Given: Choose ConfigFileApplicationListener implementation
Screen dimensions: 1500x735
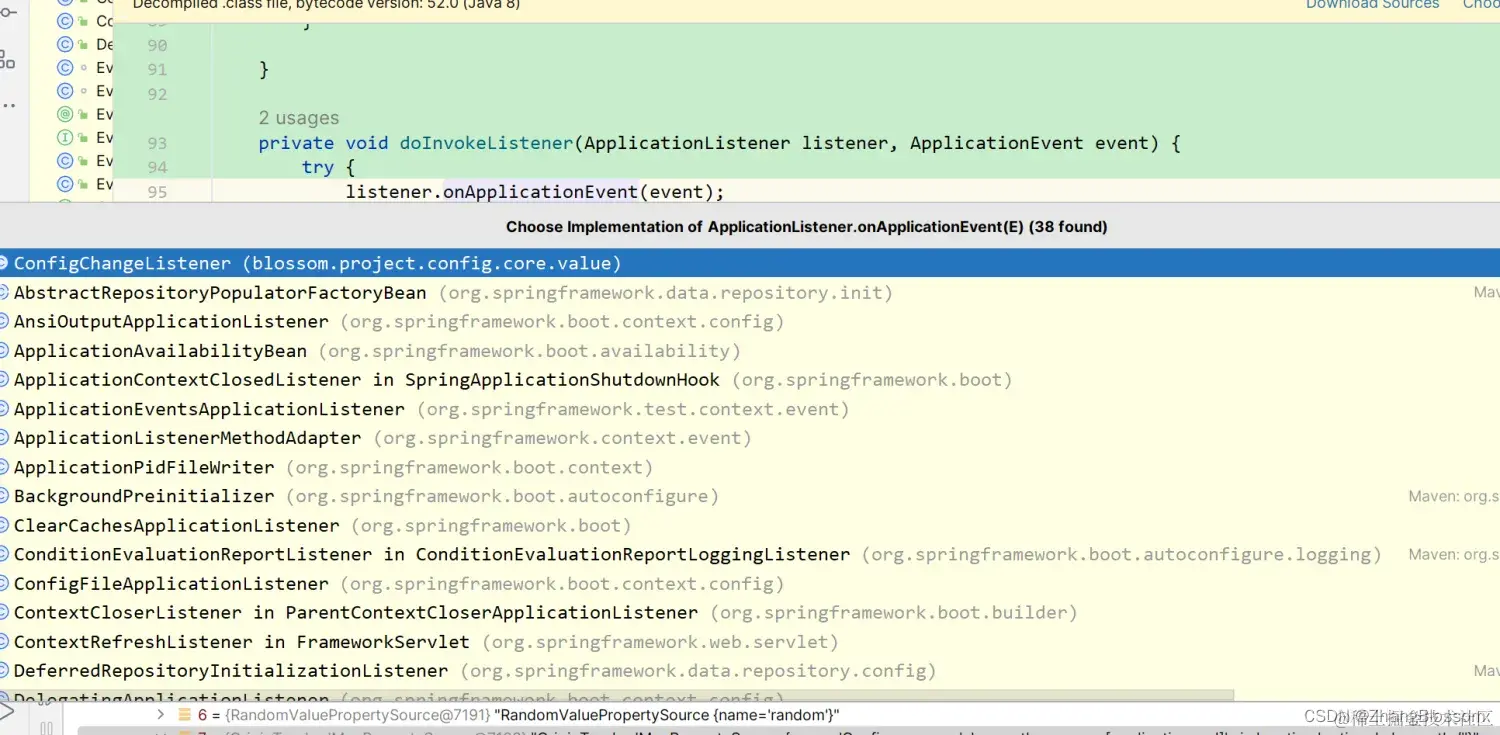Looking at the screenshot, I should 750,583.
